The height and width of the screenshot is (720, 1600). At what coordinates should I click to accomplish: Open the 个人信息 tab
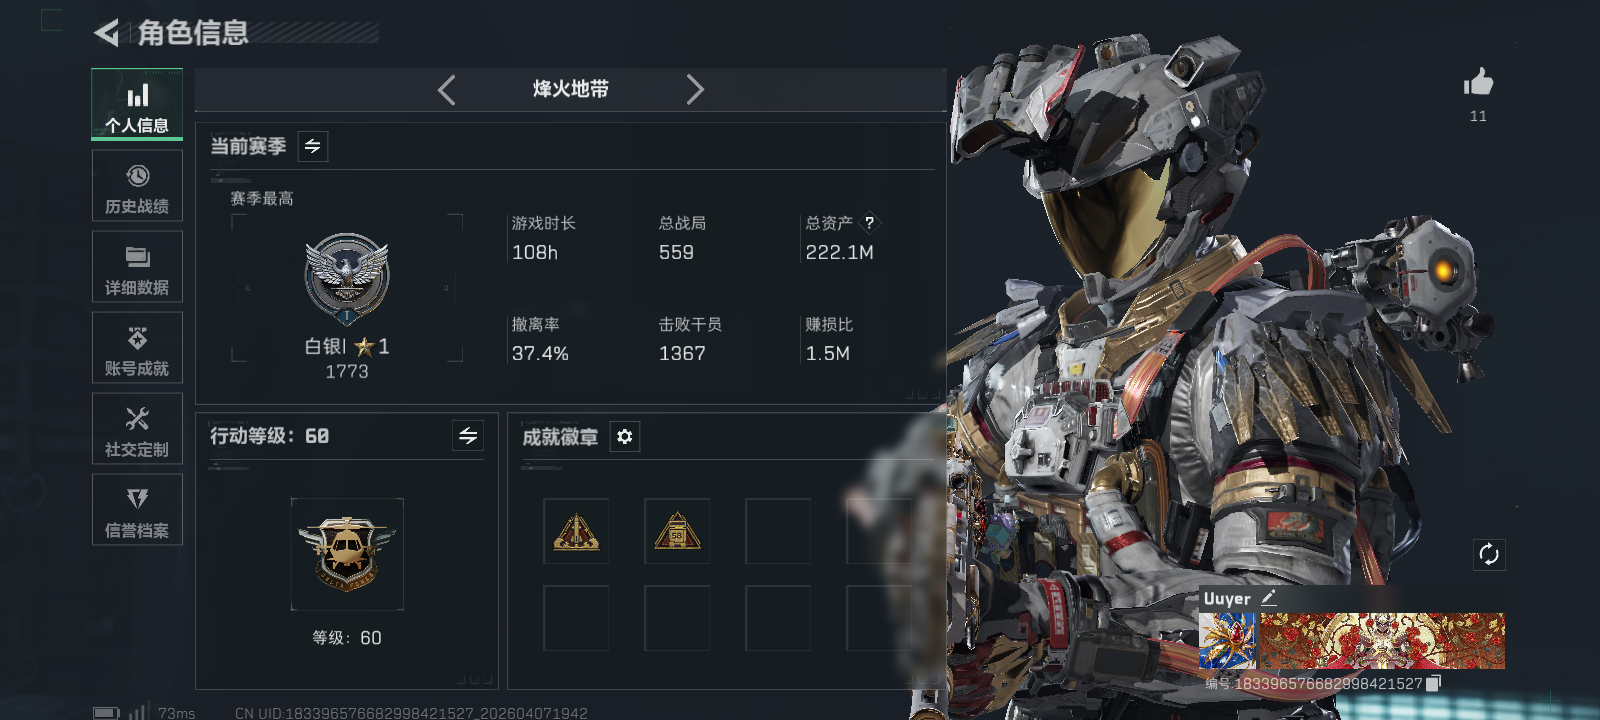(137, 104)
